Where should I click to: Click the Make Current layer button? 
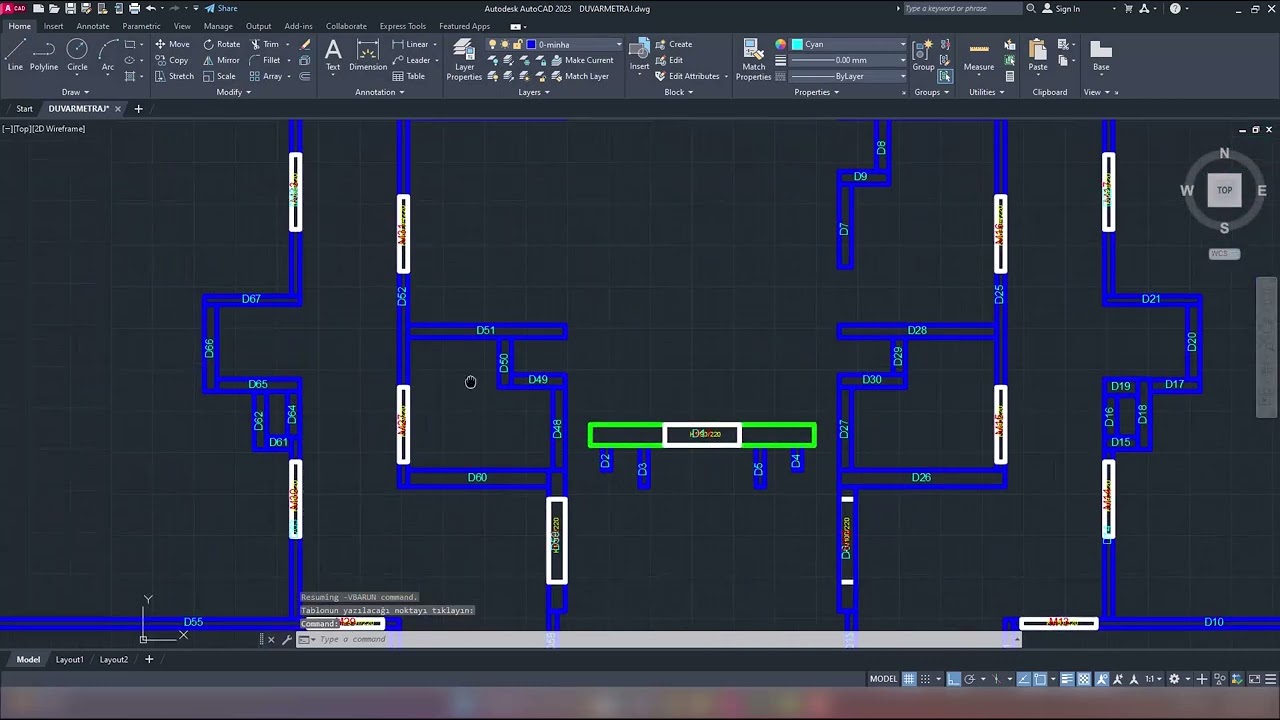tap(582, 60)
